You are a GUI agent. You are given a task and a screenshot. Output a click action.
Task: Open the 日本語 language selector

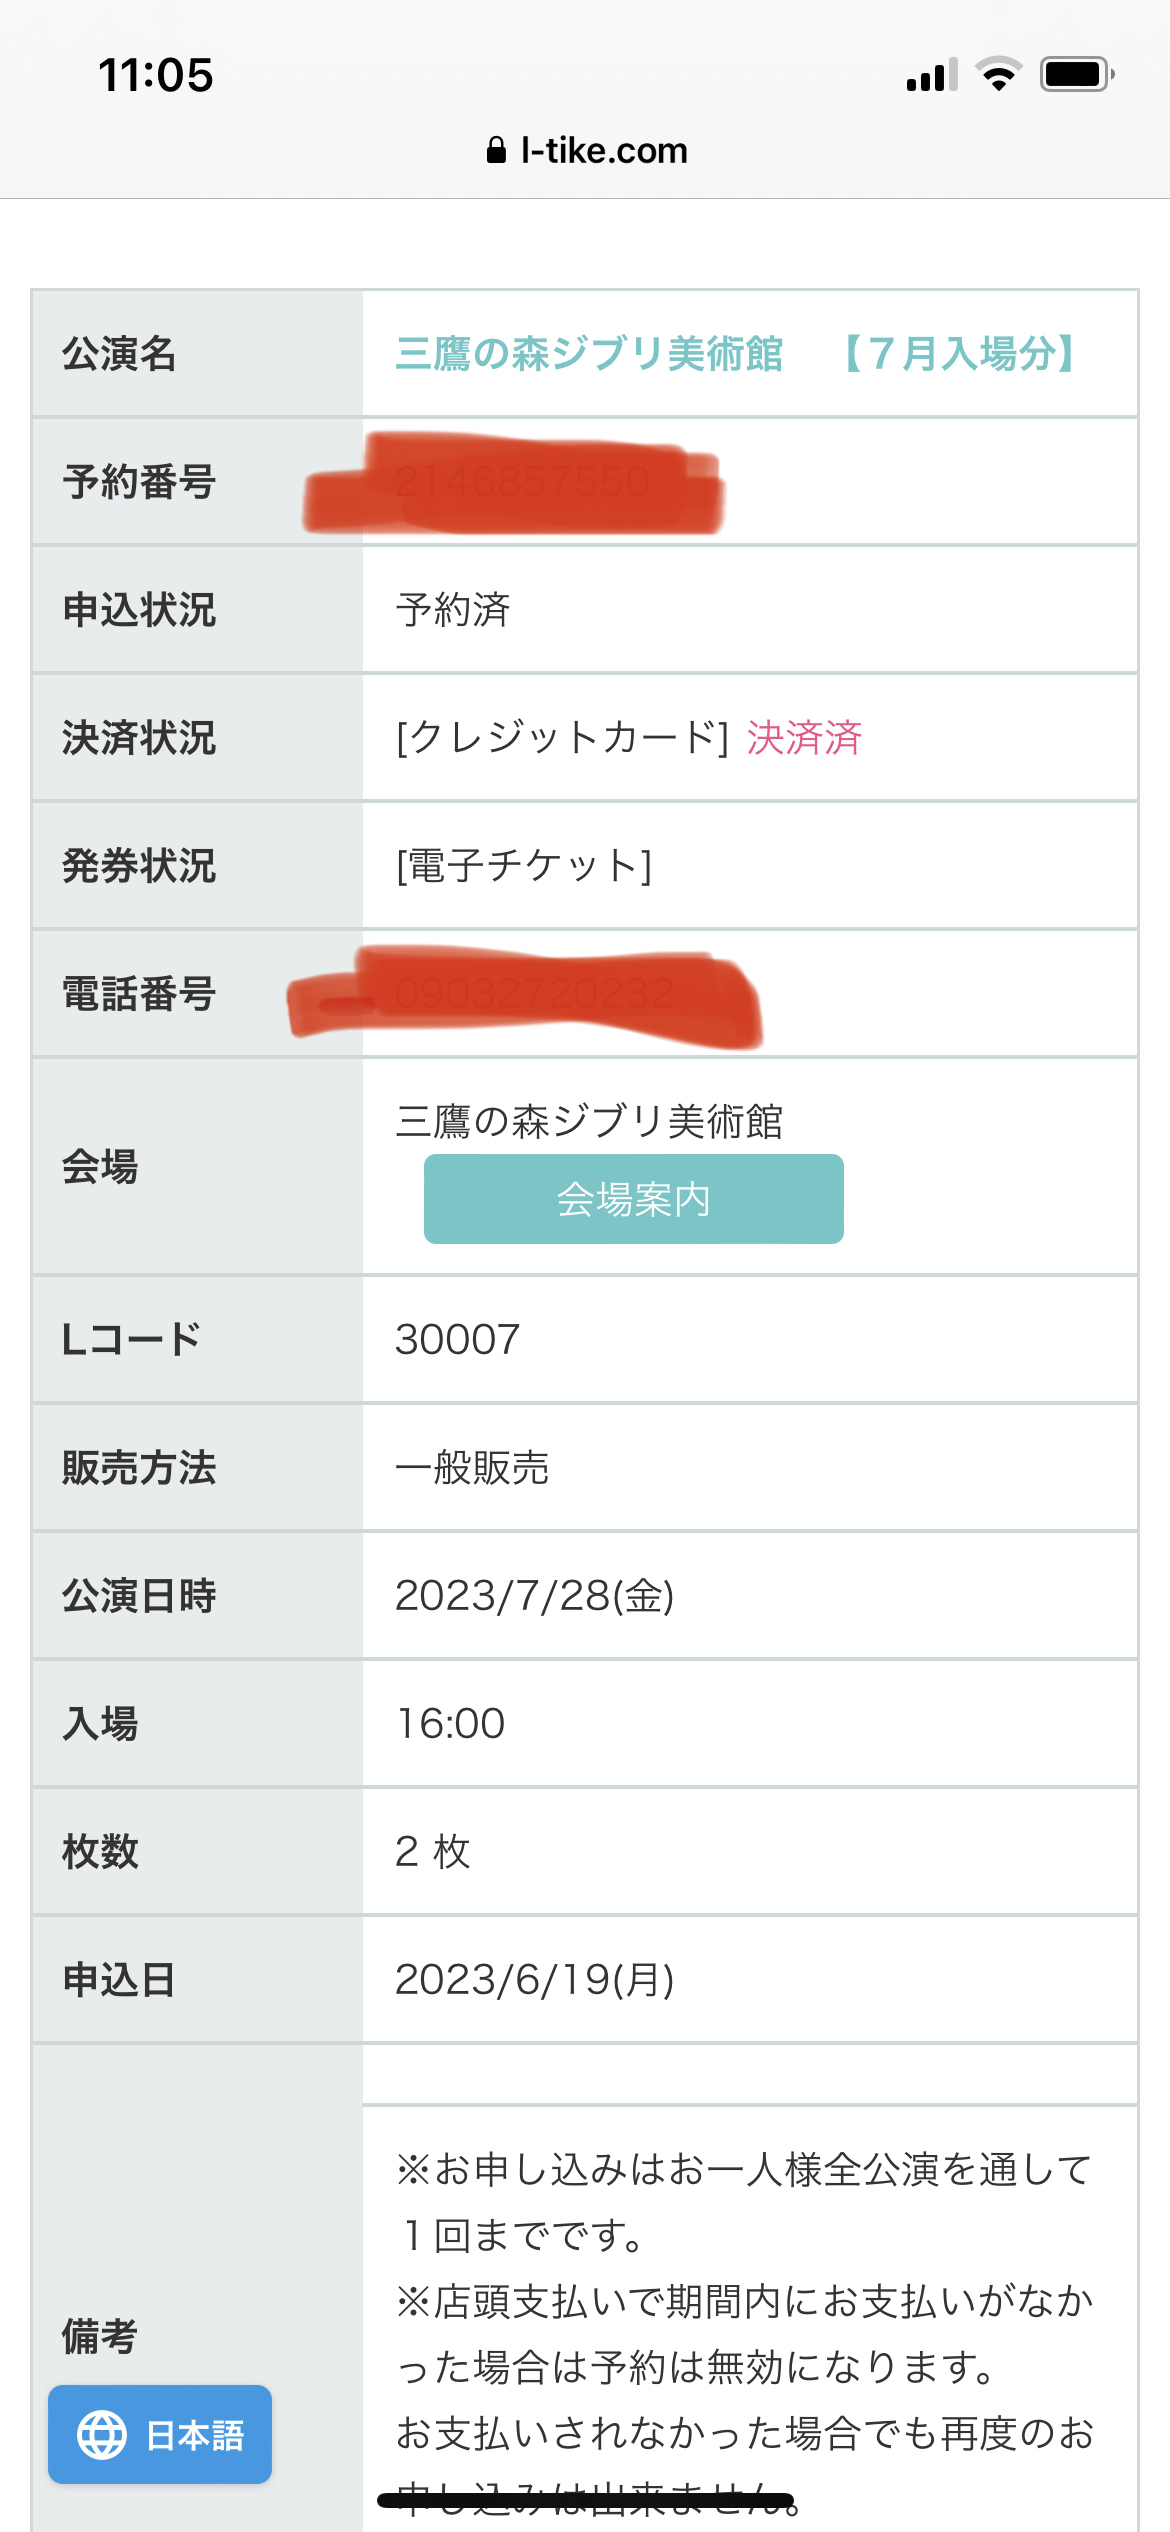click(x=160, y=2435)
